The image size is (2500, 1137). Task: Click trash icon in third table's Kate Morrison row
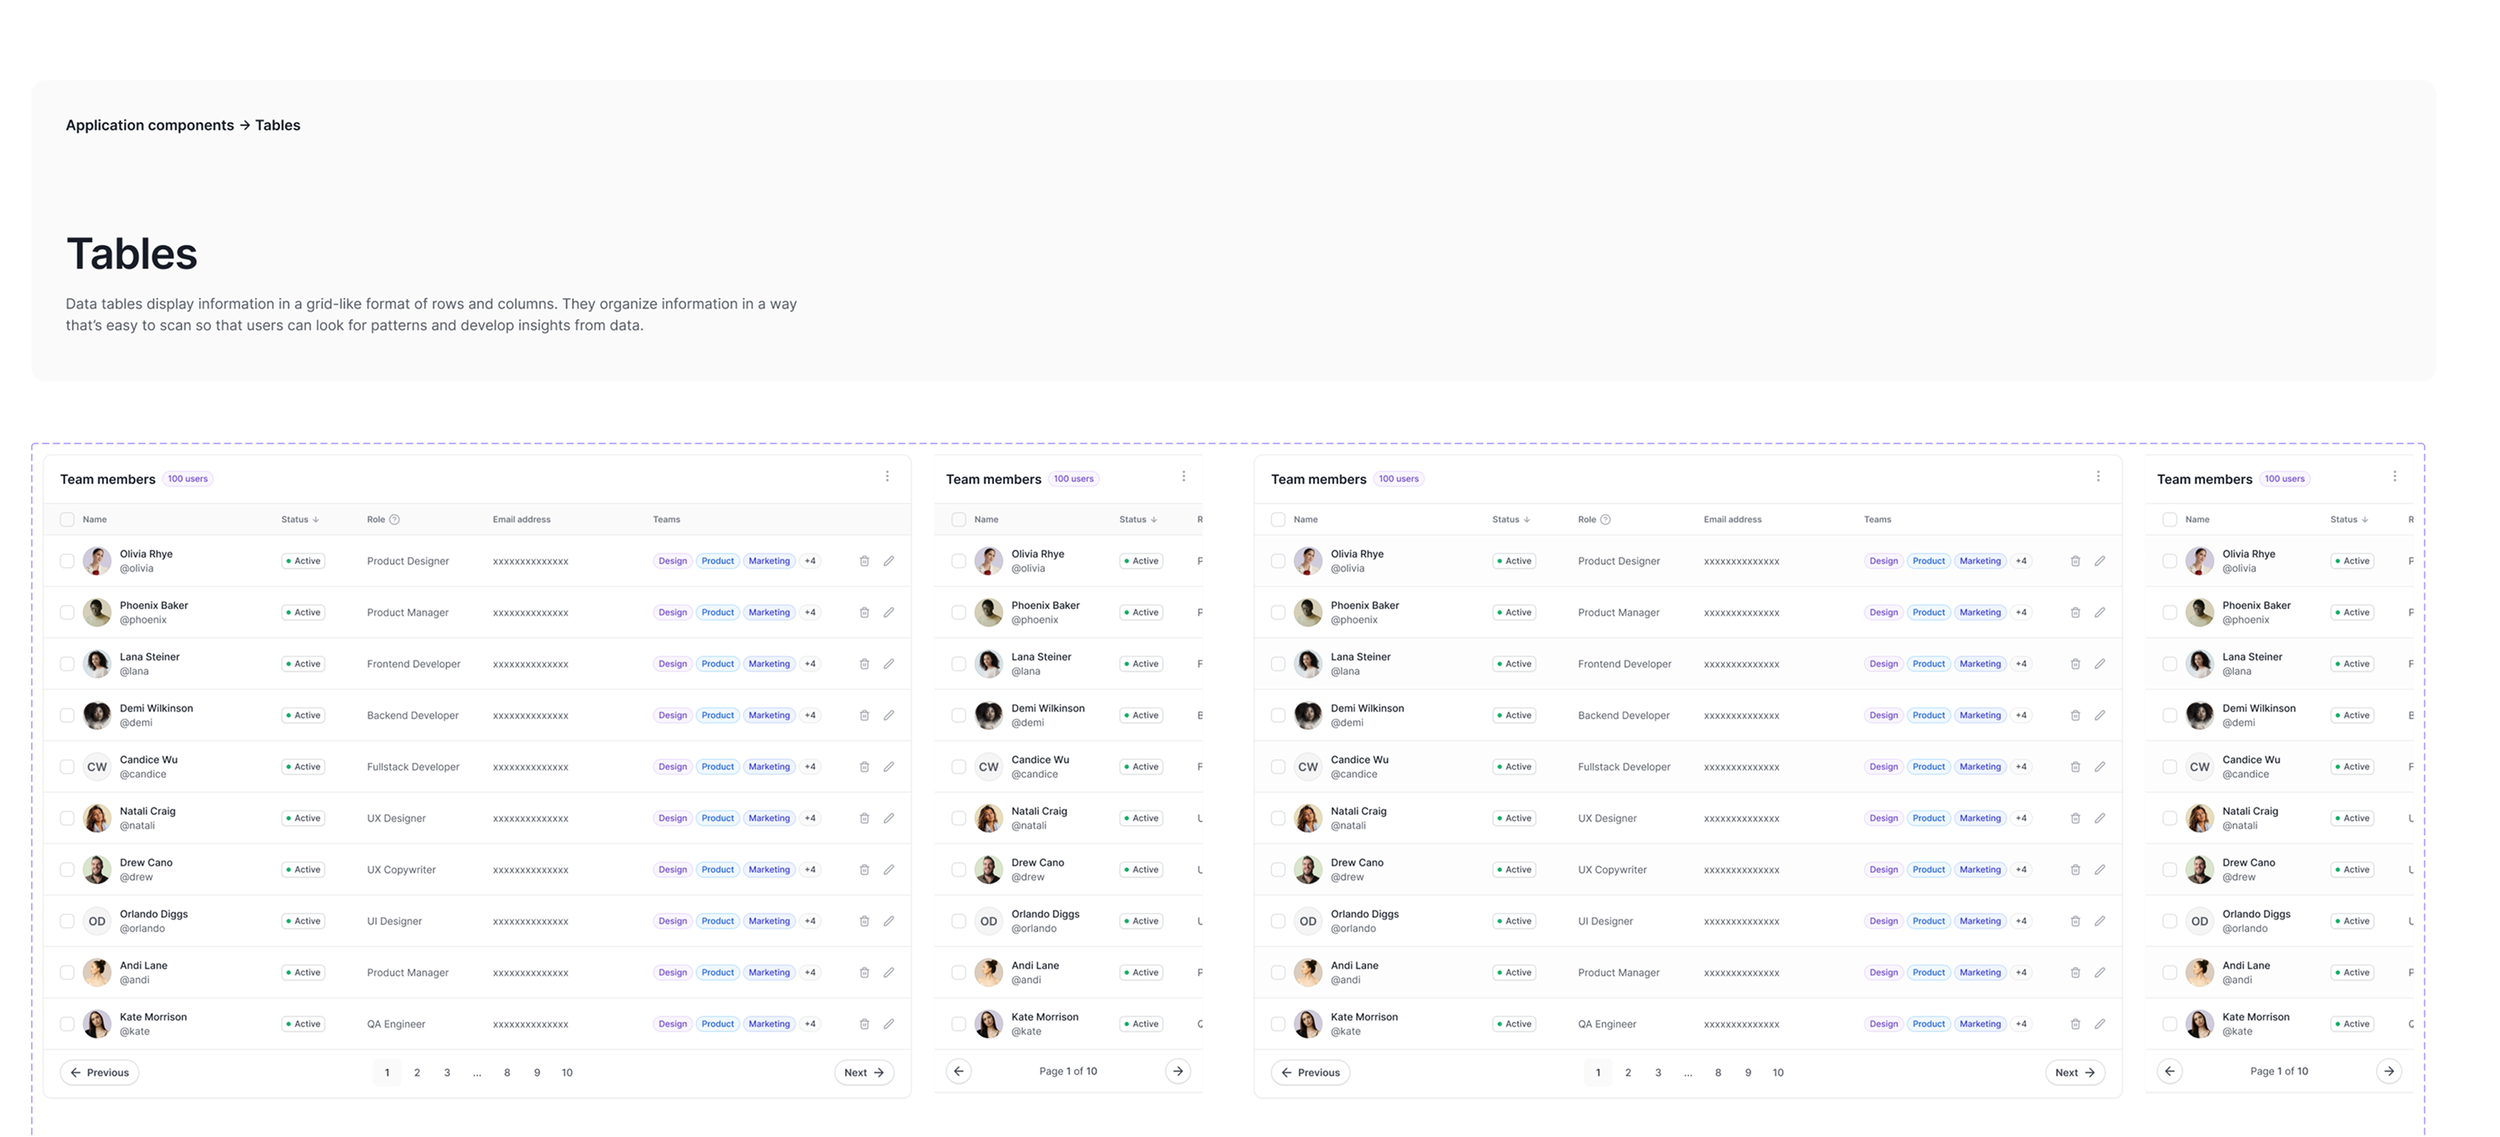(2075, 1024)
